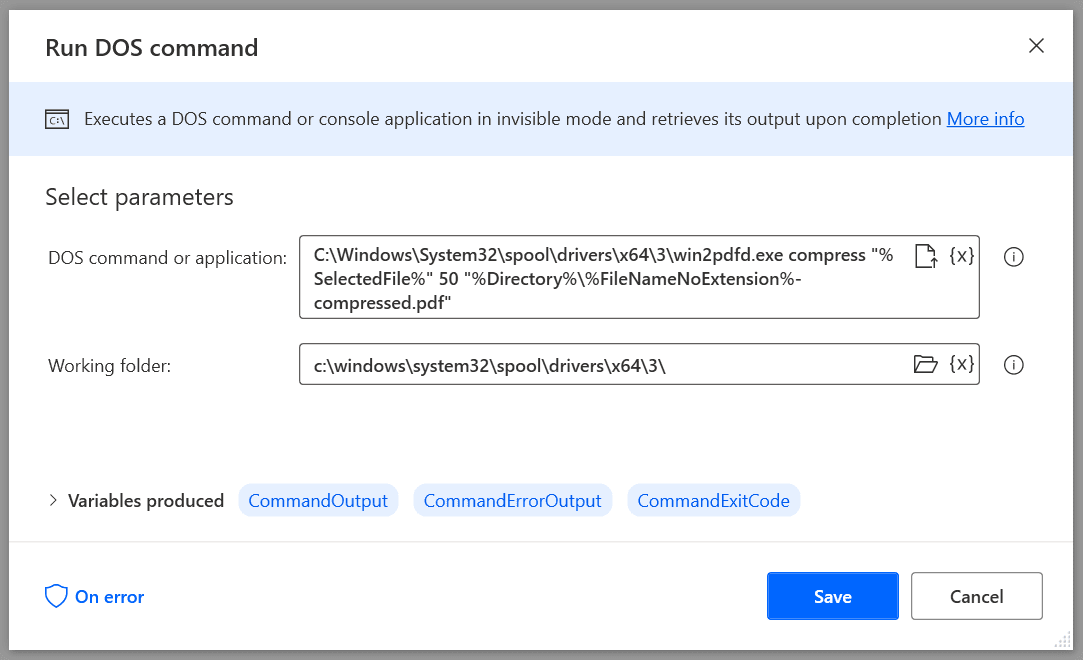Click the shield icon next to On error

56,596
